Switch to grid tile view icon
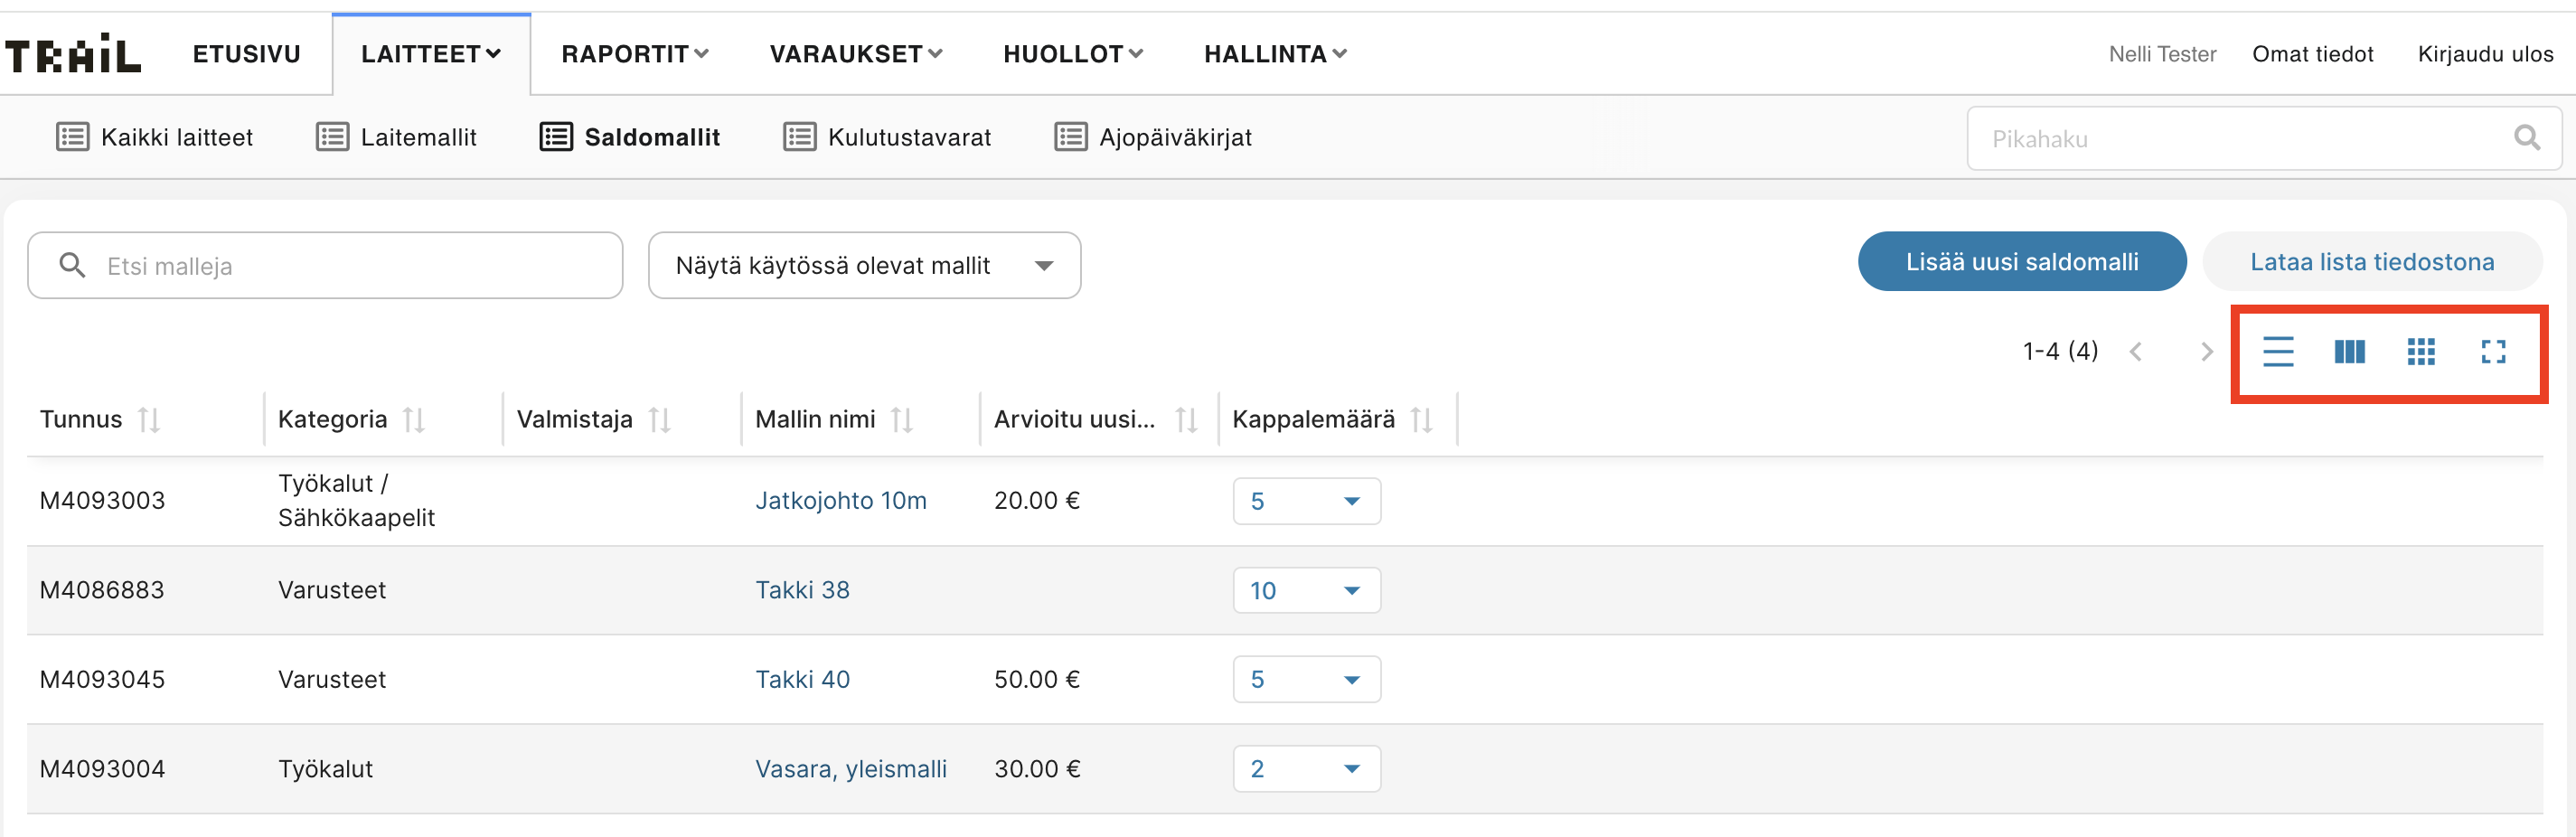The height and width of the screenshot is (837, 2576). point(2421,352)
